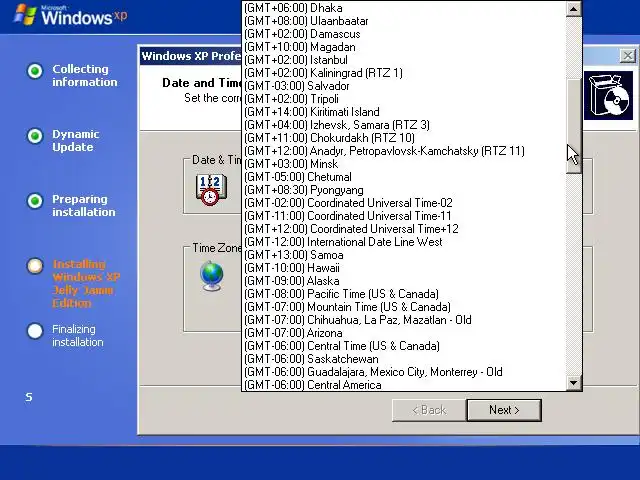
Task: Click the Next button
Action: (x=504, y=410)
